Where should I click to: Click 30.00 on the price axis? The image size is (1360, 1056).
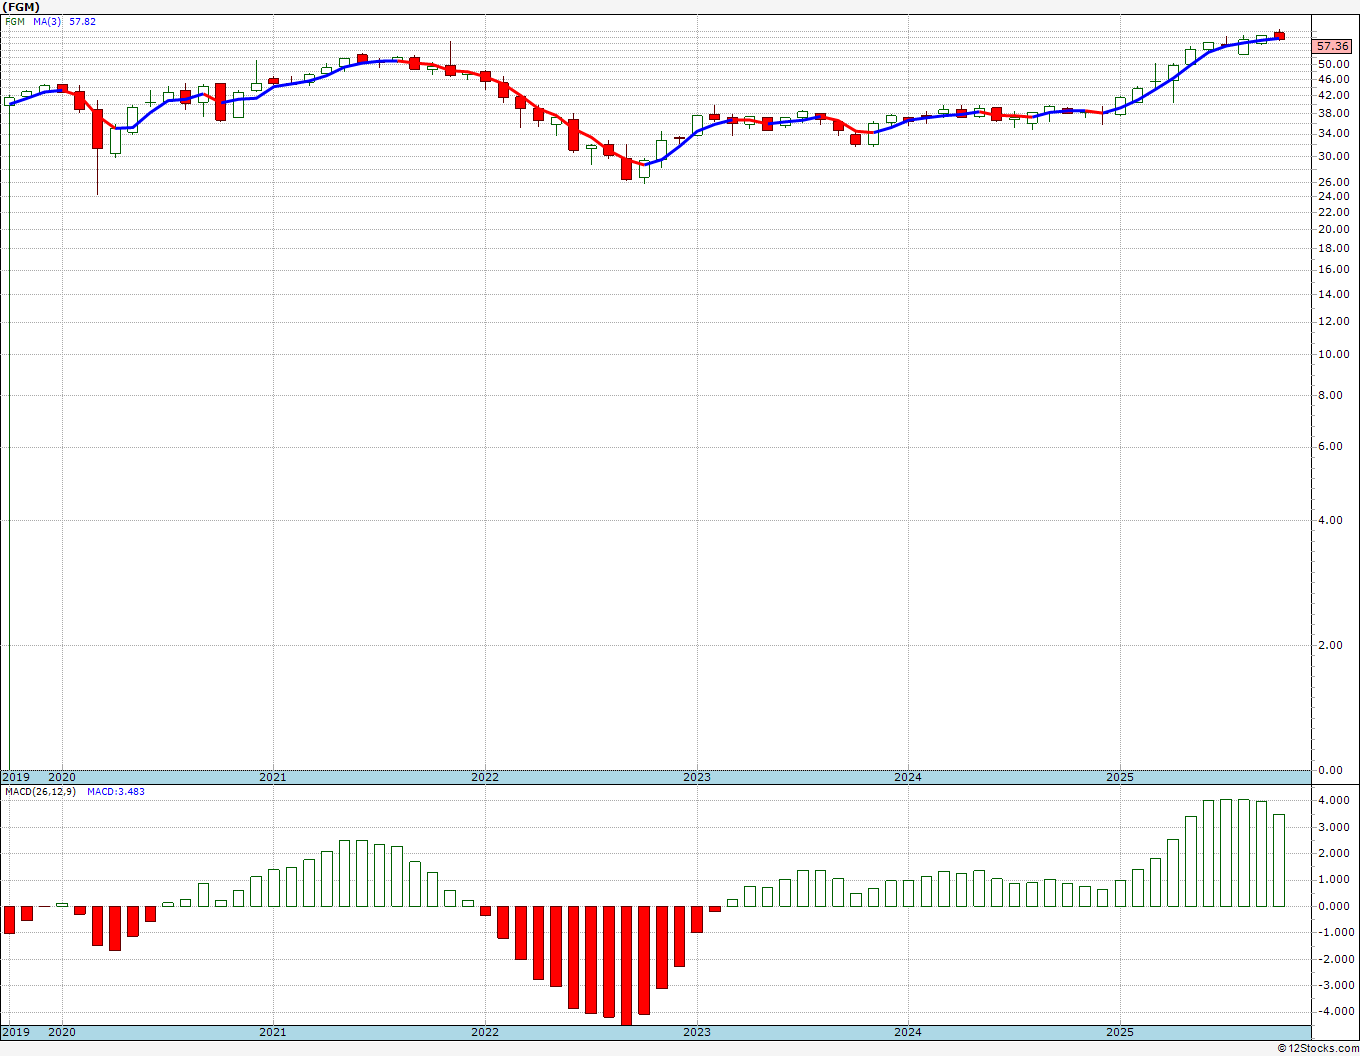(x=1334, y=156)
